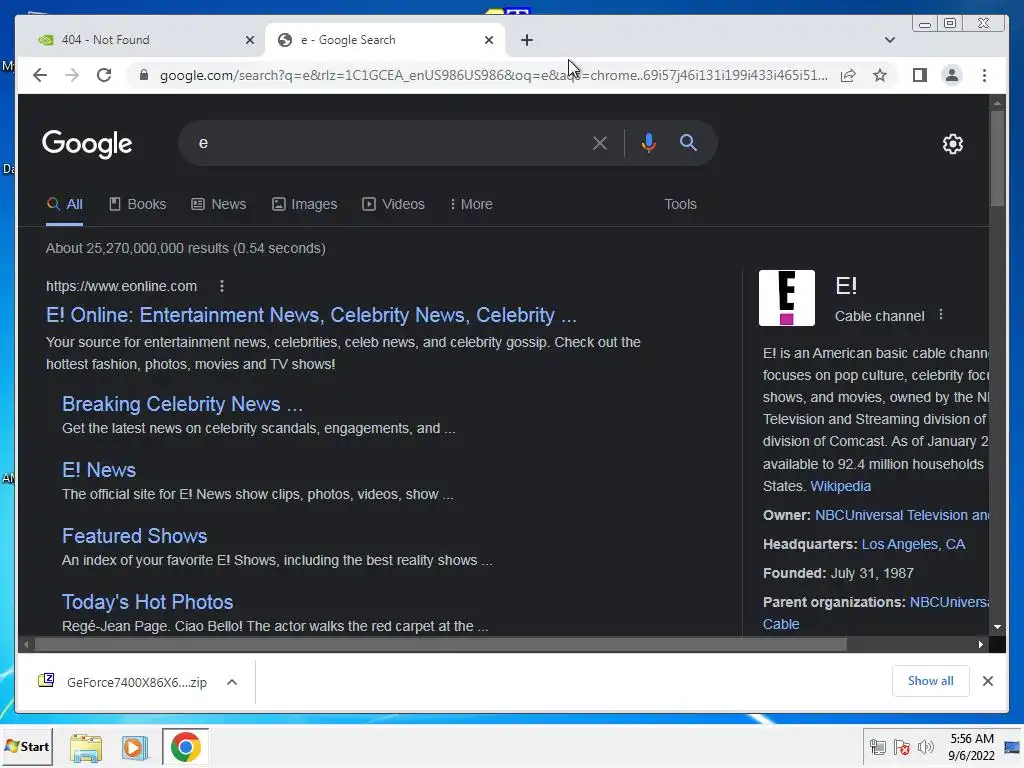1024x768 pixels.
Task: Click the address bar URL
Action: (x=494, y=75)
